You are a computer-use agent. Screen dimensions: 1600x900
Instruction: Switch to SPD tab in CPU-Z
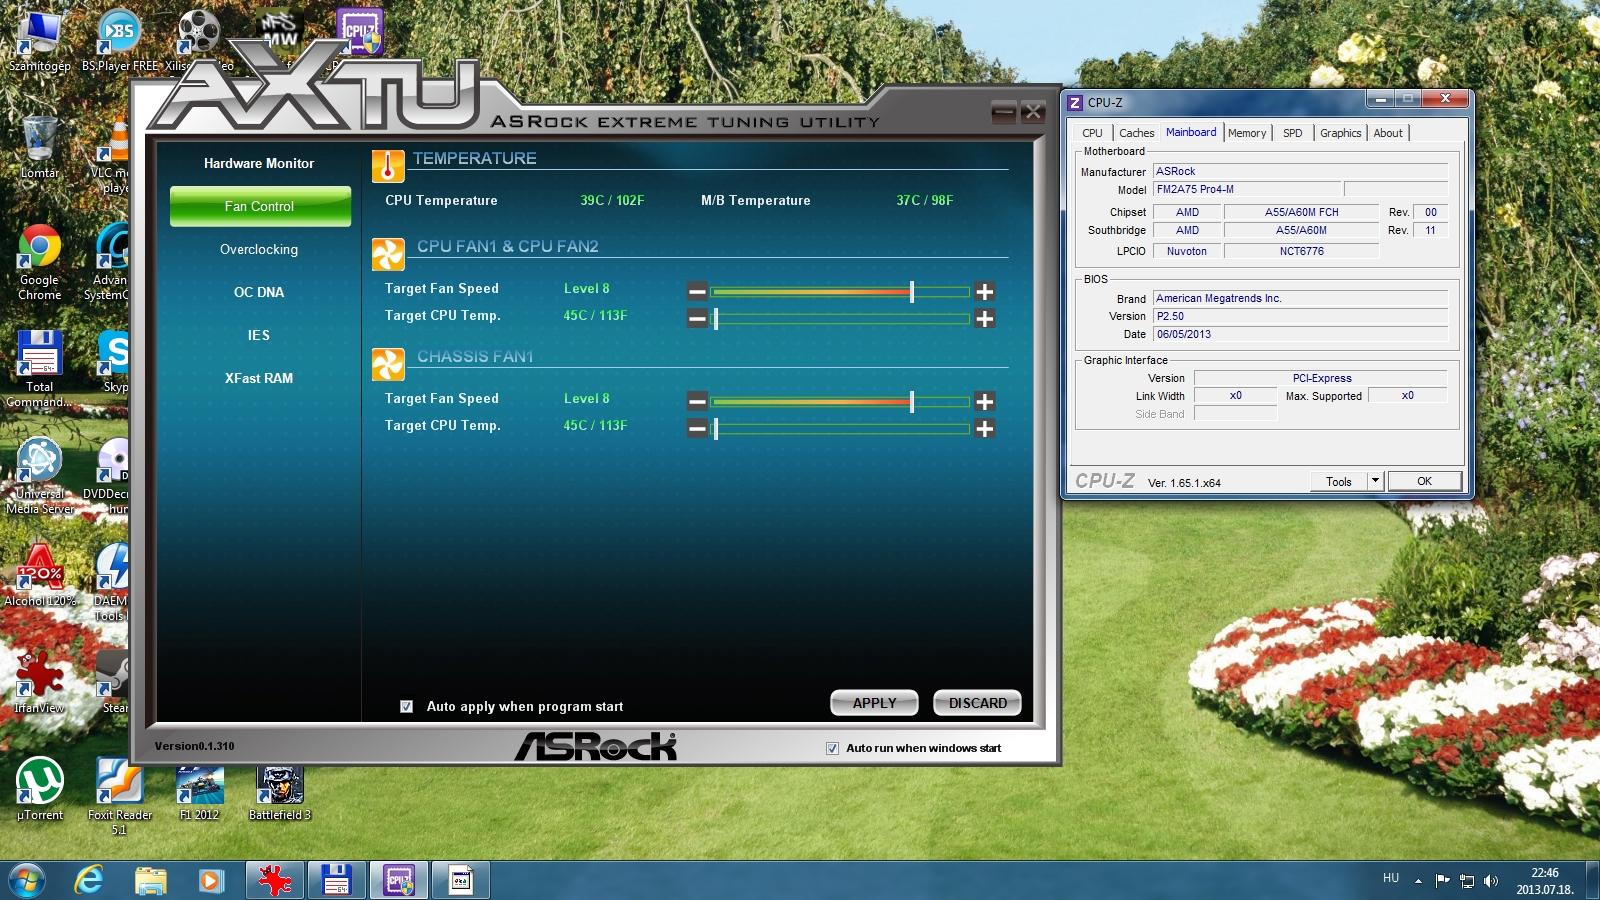[x=1293, y=133]
